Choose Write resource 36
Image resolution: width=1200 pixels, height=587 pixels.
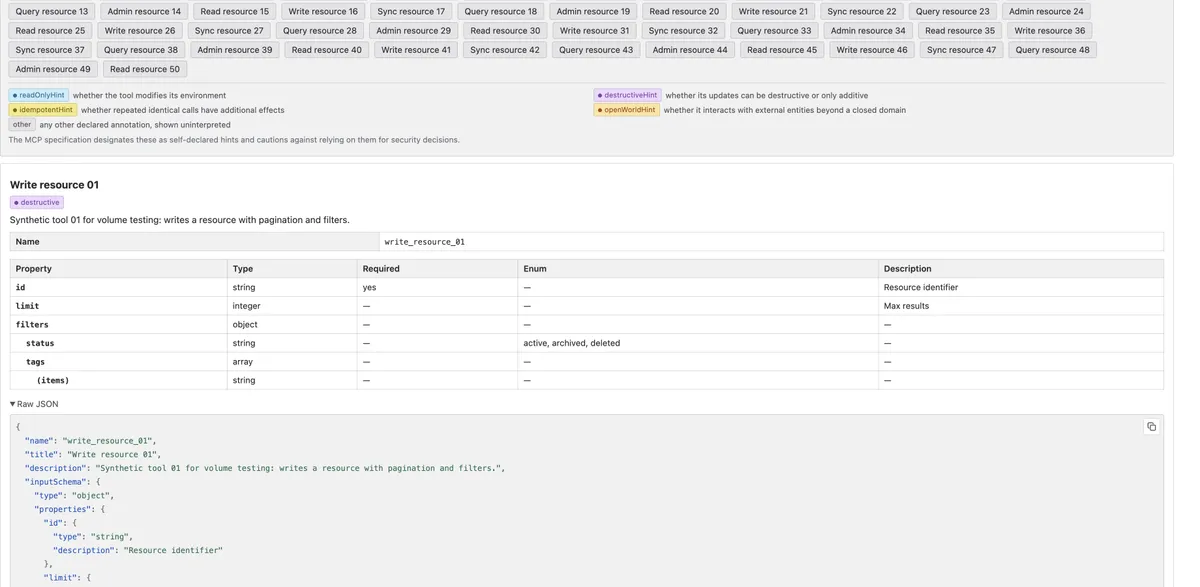pos(1049,30)
